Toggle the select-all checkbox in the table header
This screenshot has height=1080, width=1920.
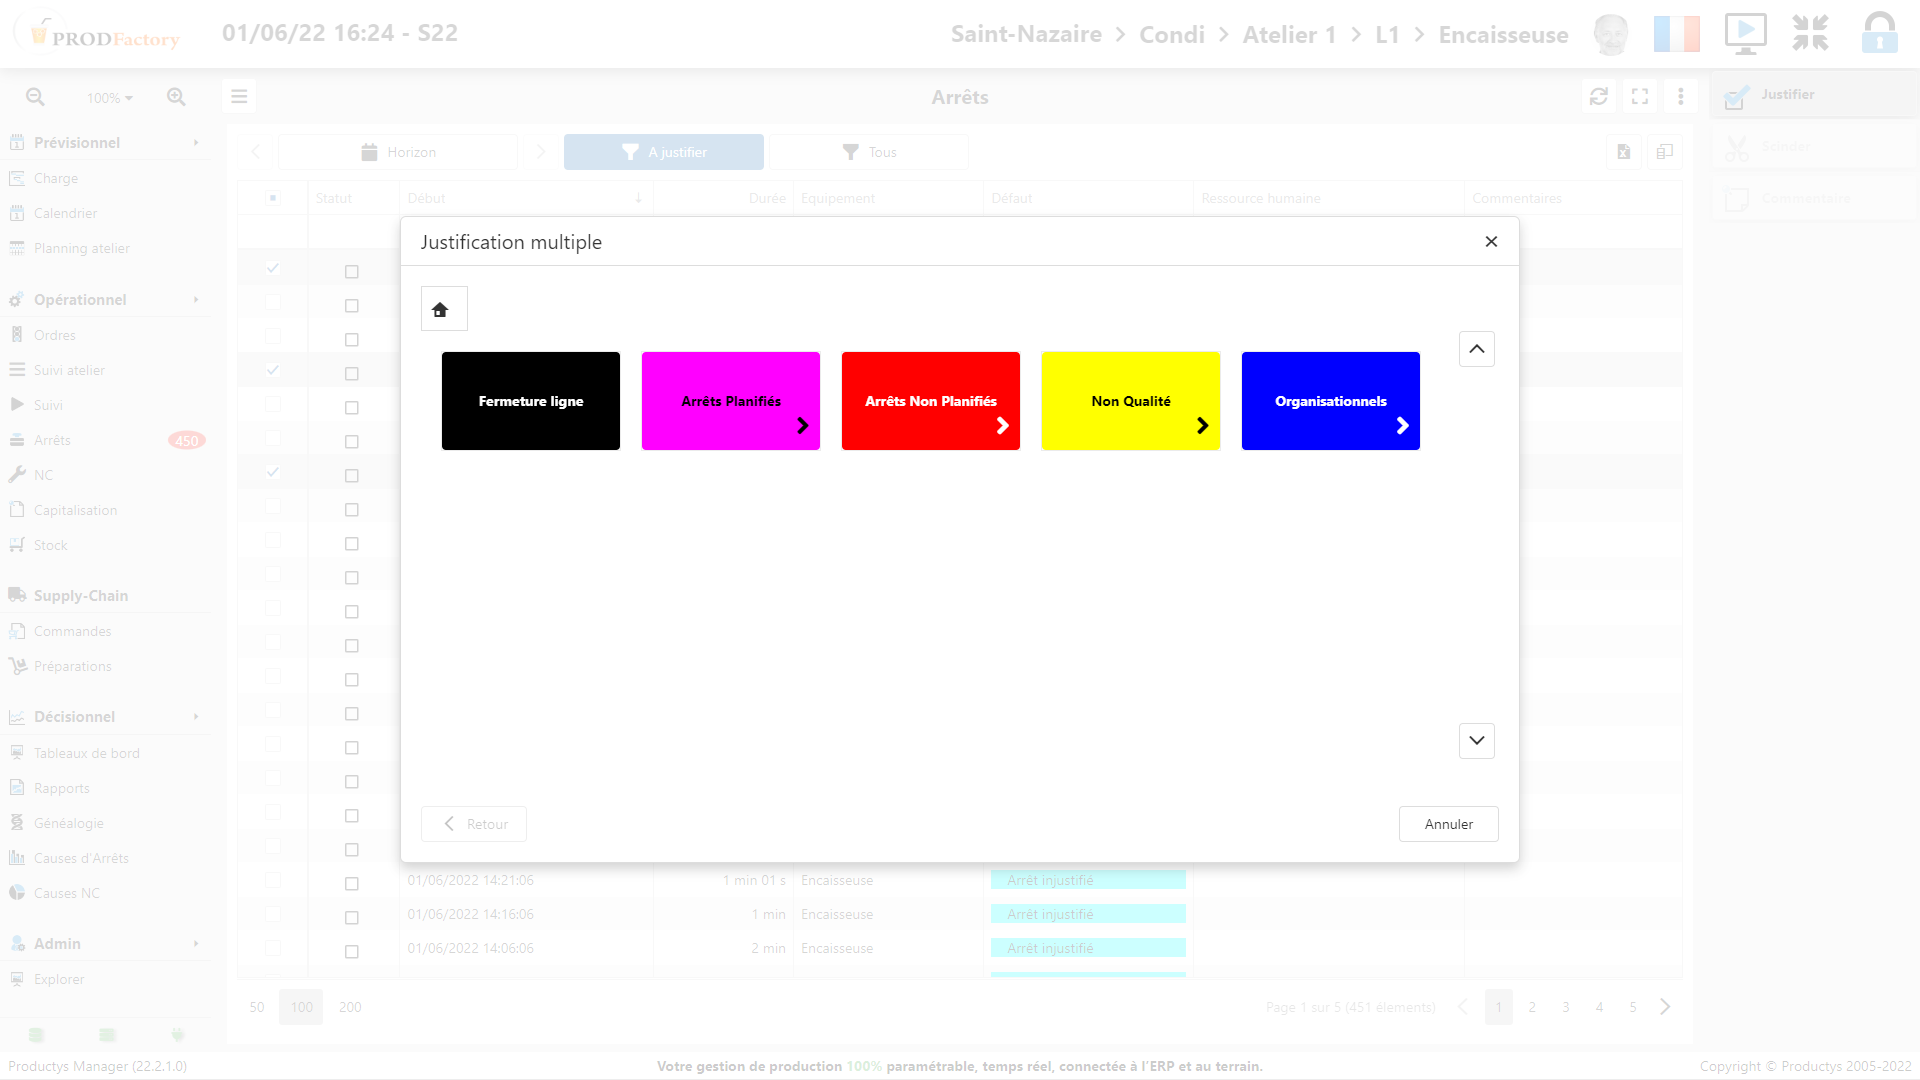pyautogui.click(x=273, y=197)
